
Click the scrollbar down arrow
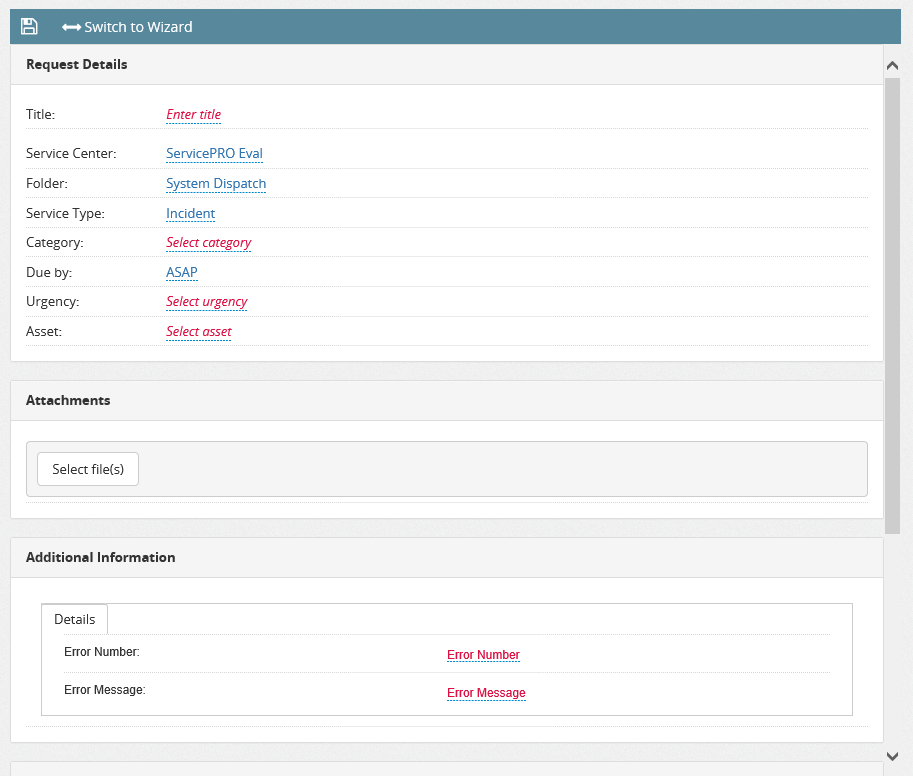click(x=892, y=756)
